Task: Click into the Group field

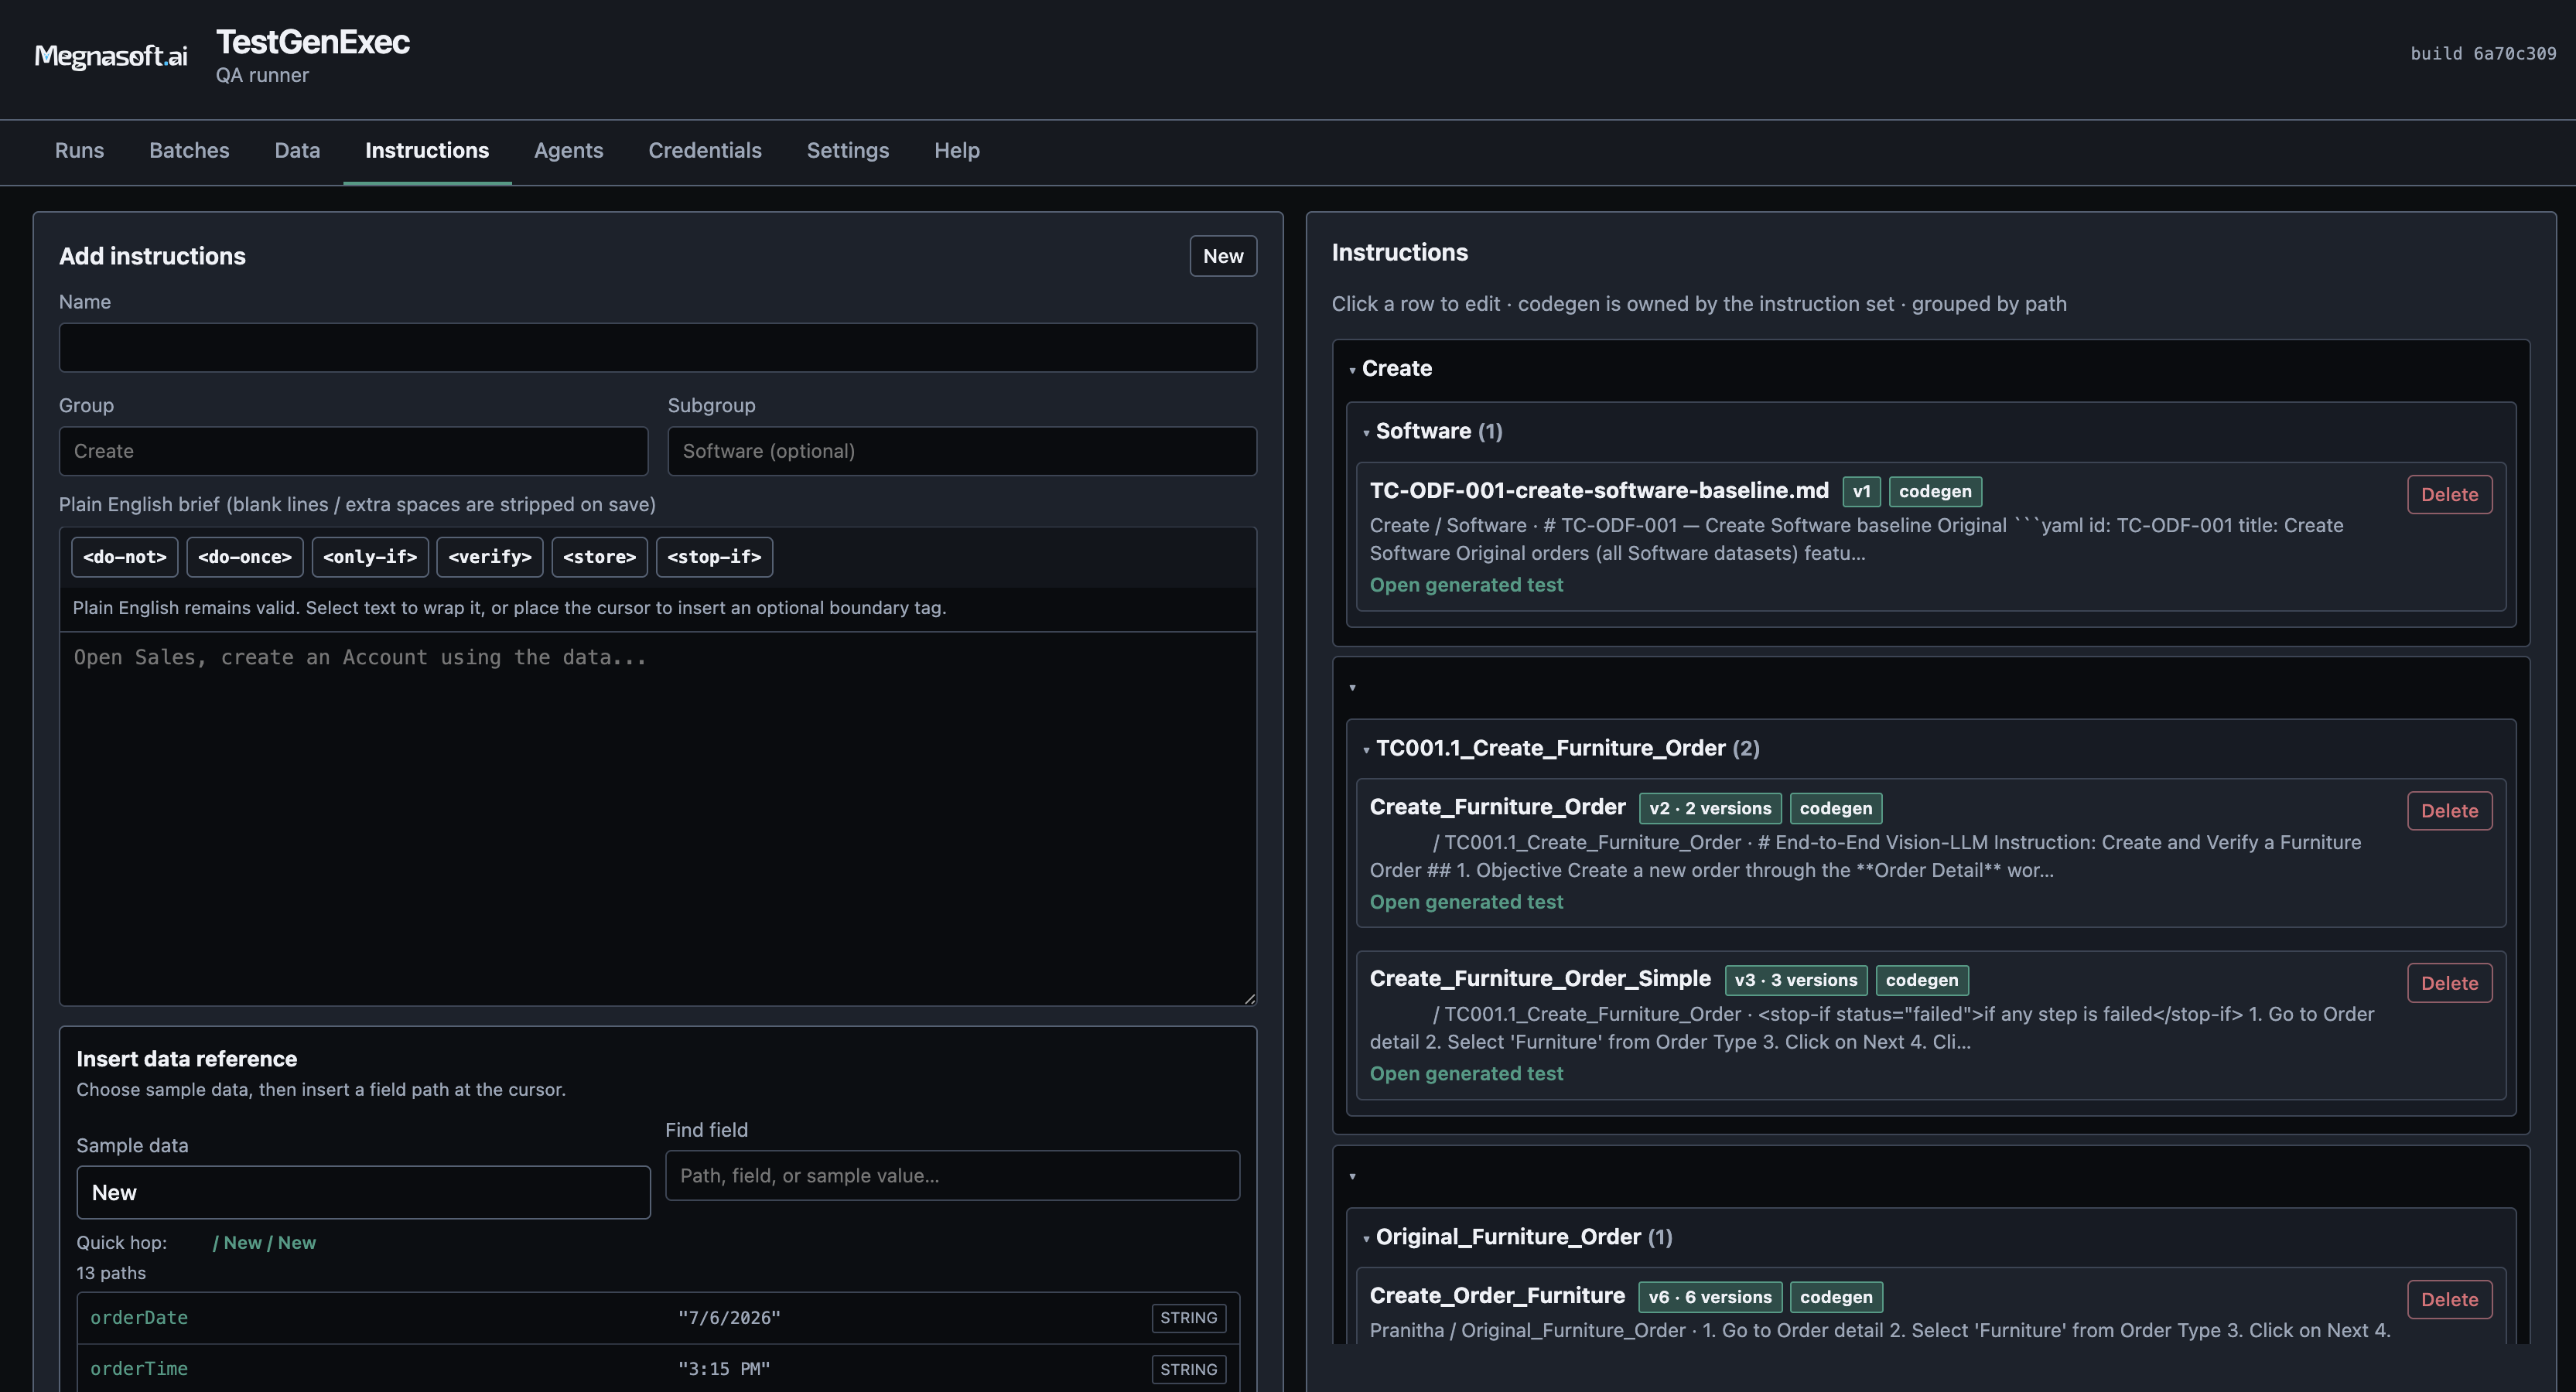Action: click(x=353, y=451)
